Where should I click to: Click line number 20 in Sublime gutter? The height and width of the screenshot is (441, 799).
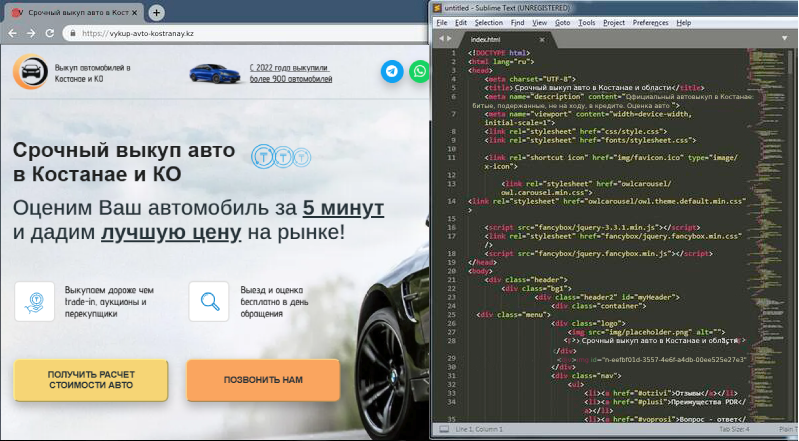(x=452, y=271)
